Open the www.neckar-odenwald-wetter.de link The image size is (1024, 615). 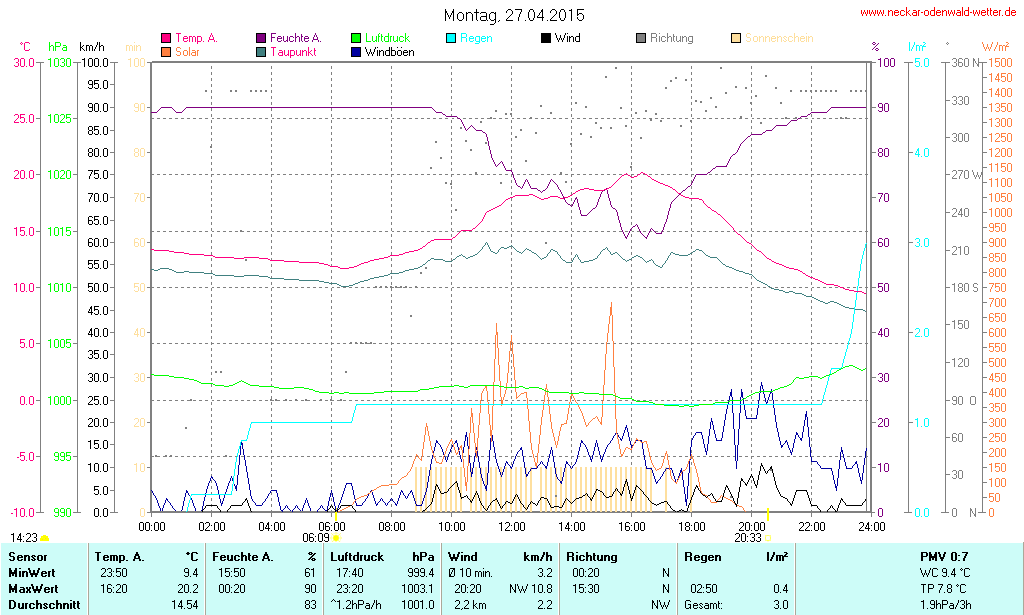pyautogui.click(x=938, y=13)
